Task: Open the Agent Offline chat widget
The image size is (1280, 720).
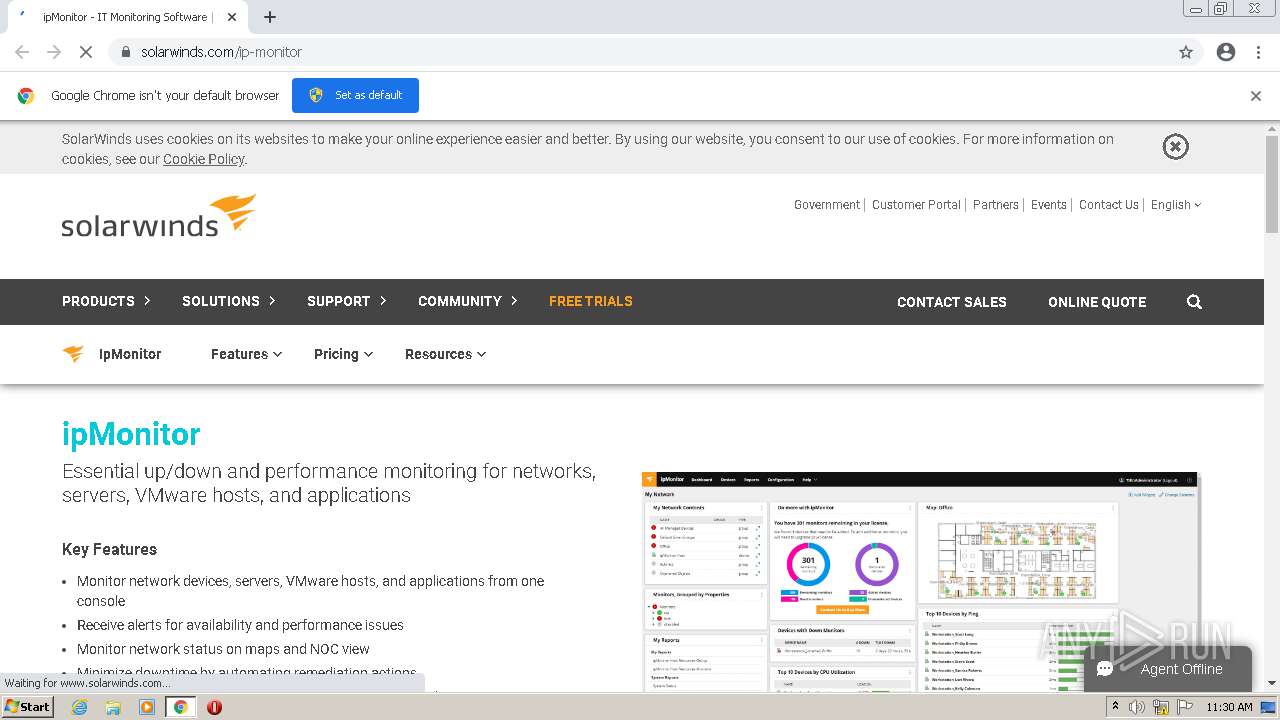Action: (x=1168, y=669)
